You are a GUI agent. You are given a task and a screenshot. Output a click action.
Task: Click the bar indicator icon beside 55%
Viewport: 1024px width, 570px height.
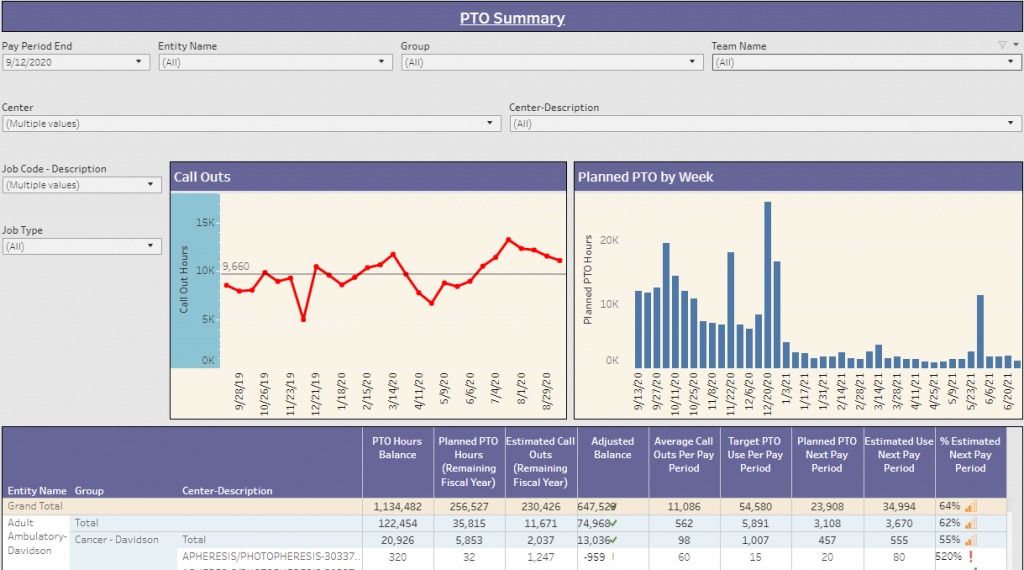point(970,540)
